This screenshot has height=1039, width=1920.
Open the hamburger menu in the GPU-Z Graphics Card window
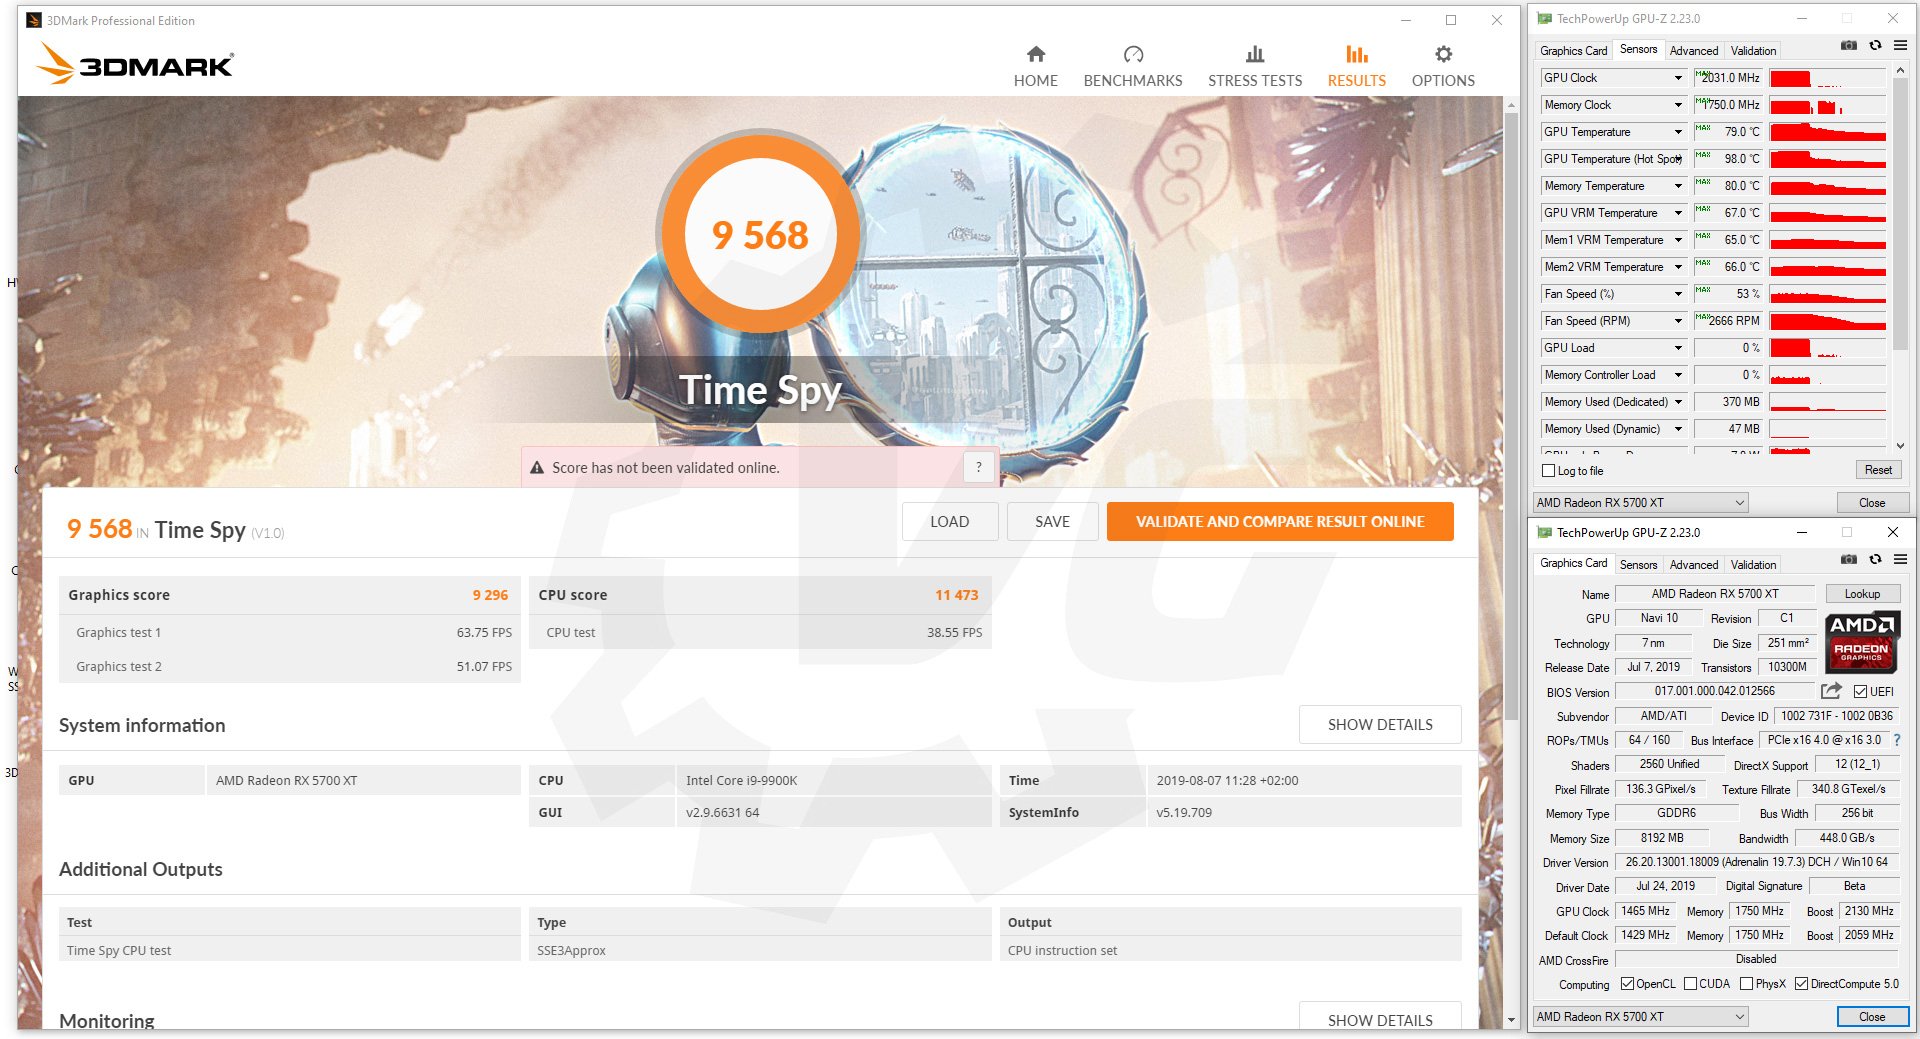tap(1900, 560)
